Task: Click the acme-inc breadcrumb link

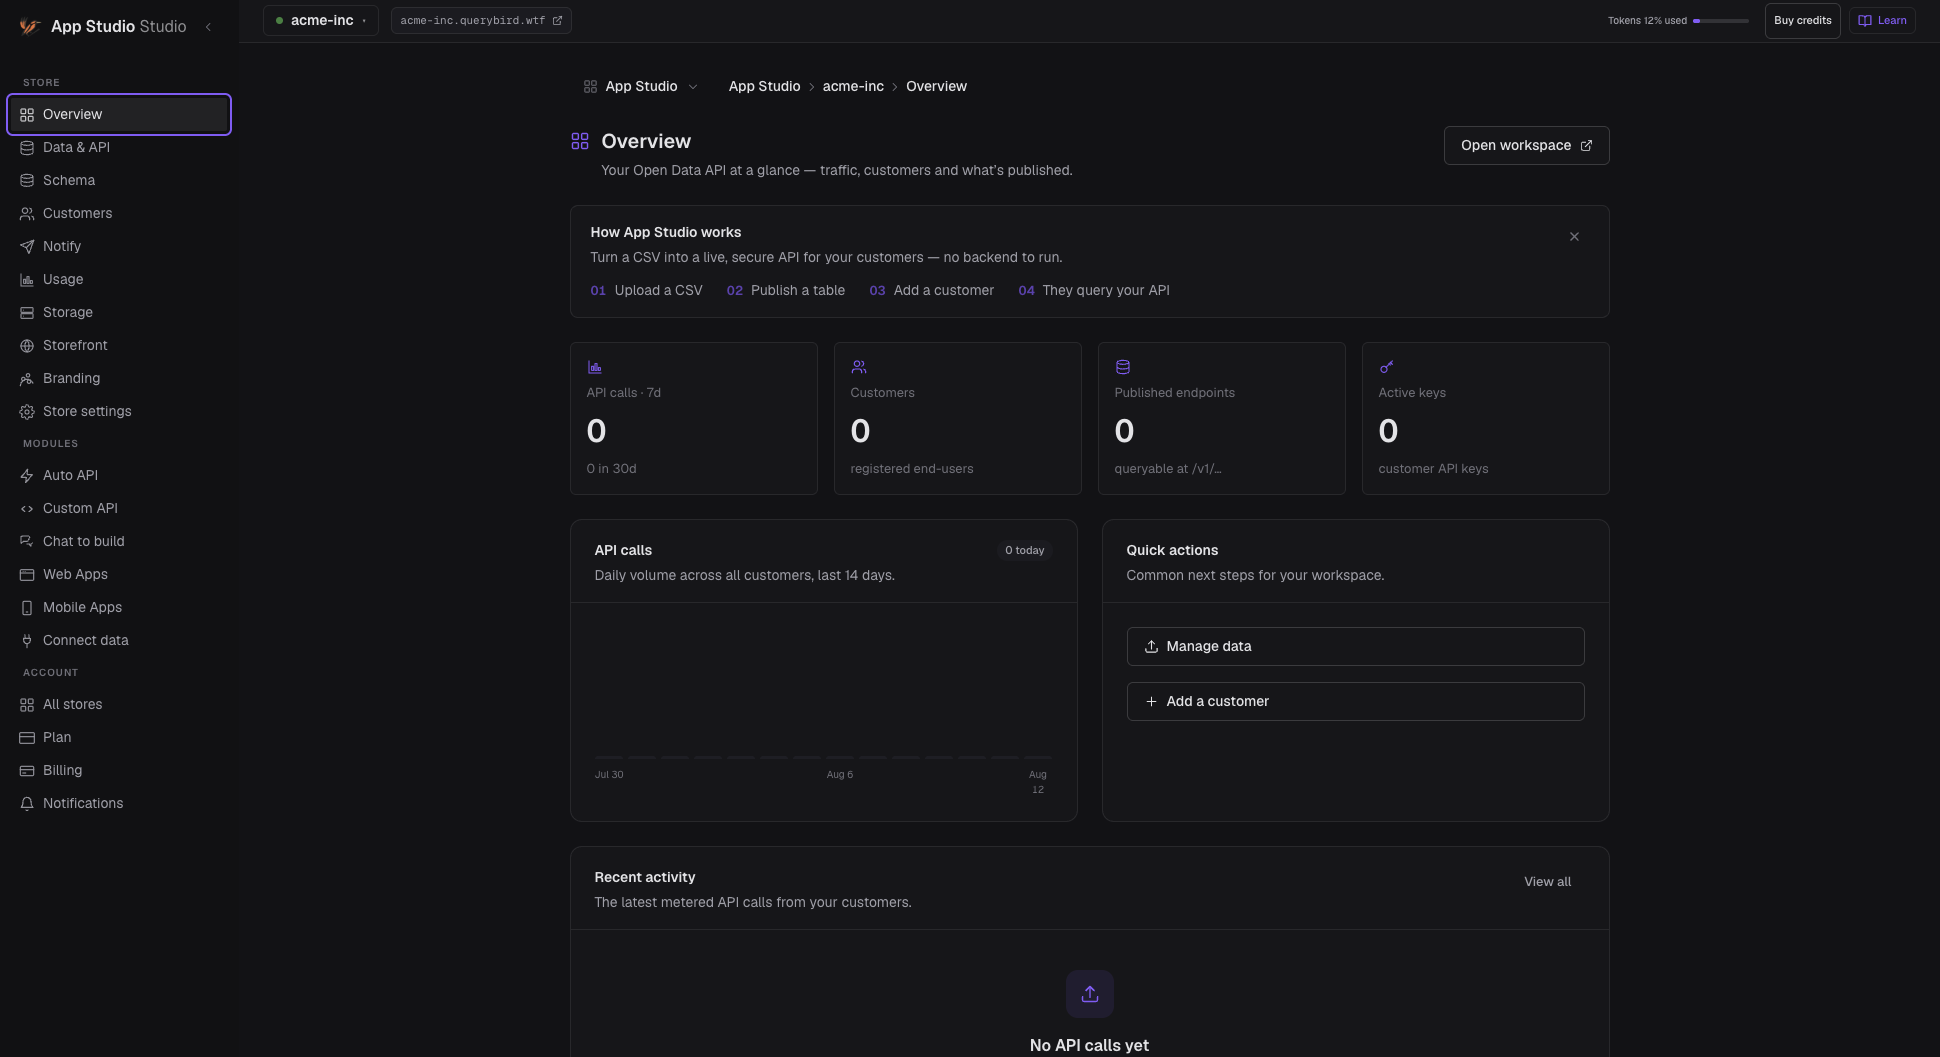Action: (x=853, y=86)
